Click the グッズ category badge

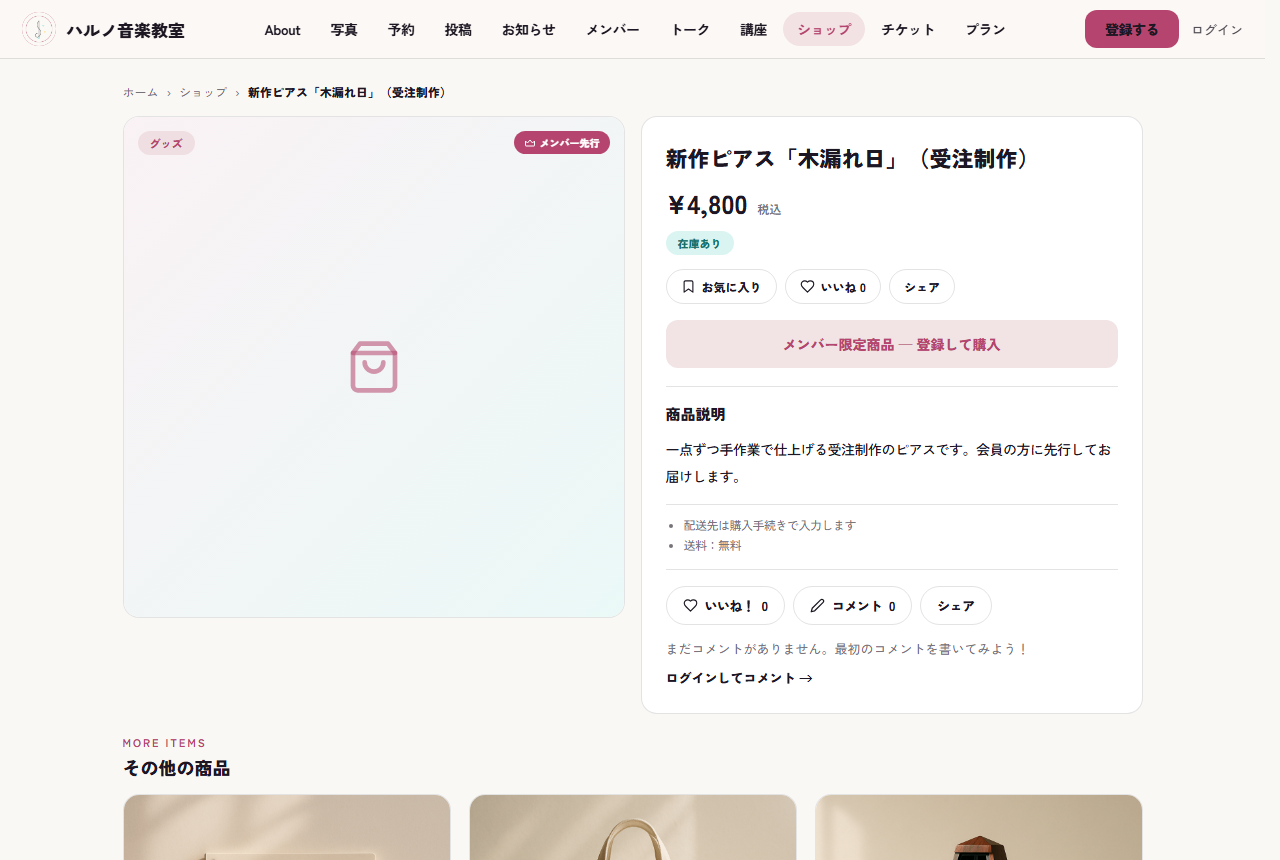166,143
